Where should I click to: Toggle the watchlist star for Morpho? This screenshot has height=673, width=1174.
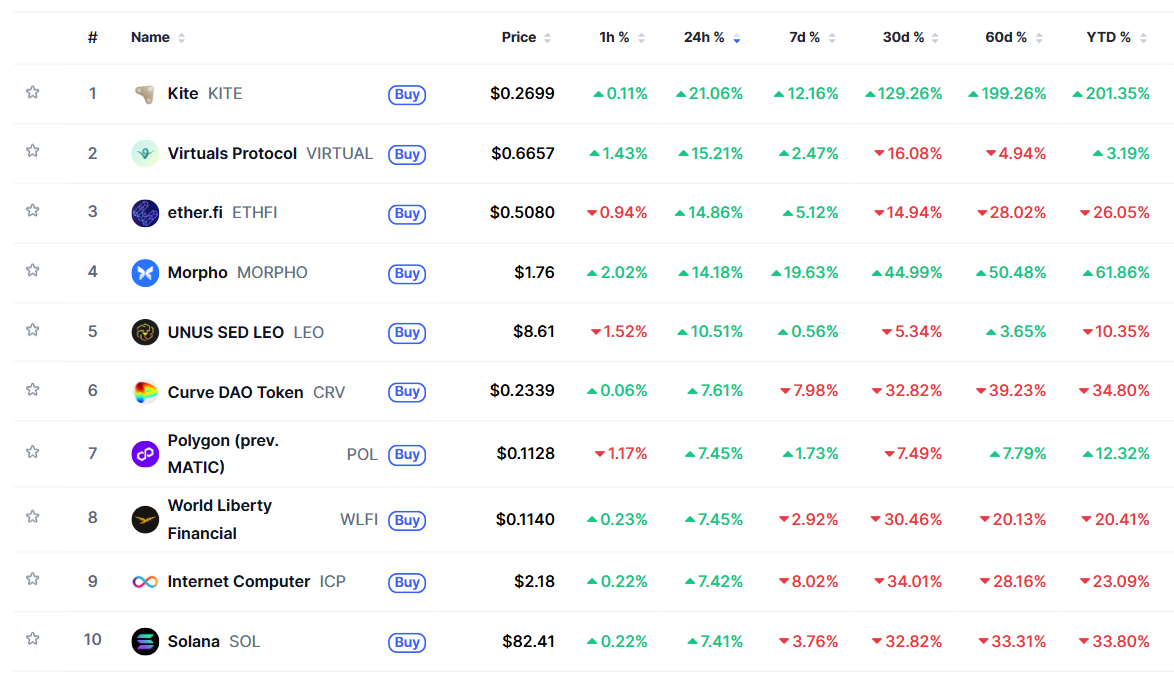point(33,270)
